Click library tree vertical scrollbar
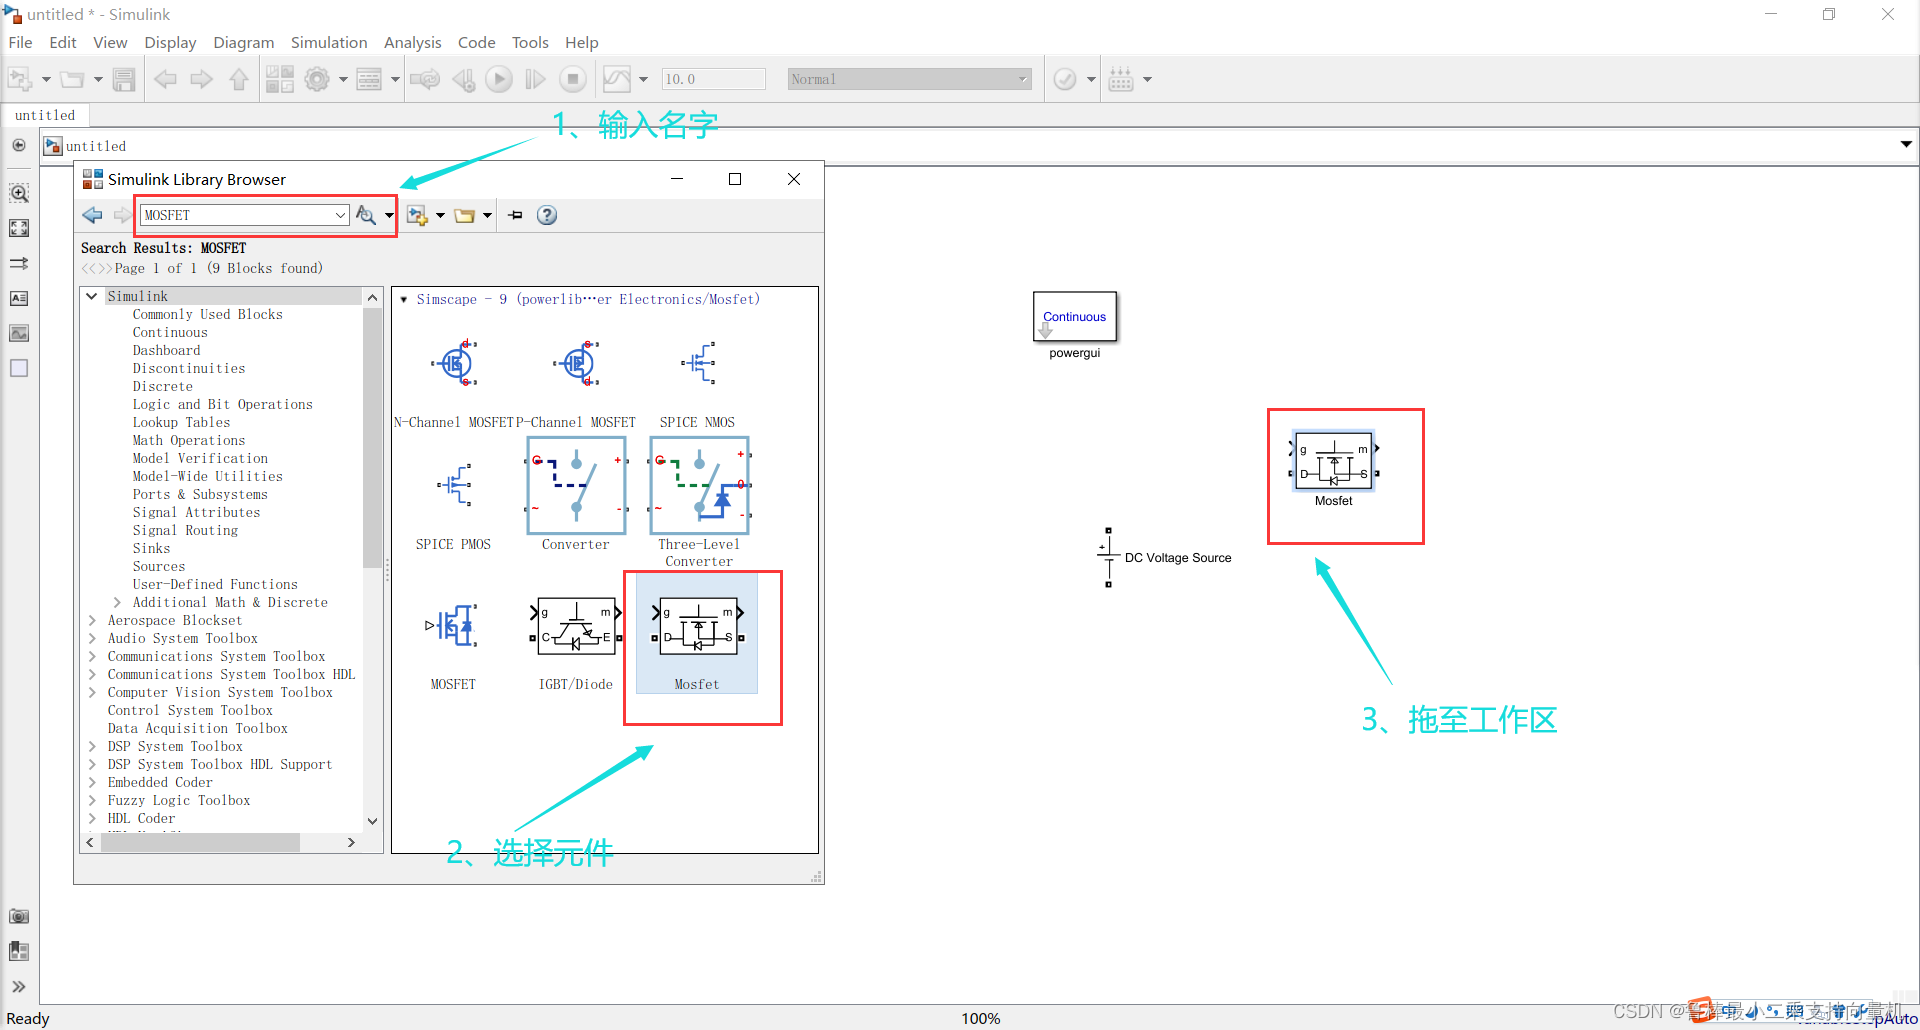 point(372,437)
